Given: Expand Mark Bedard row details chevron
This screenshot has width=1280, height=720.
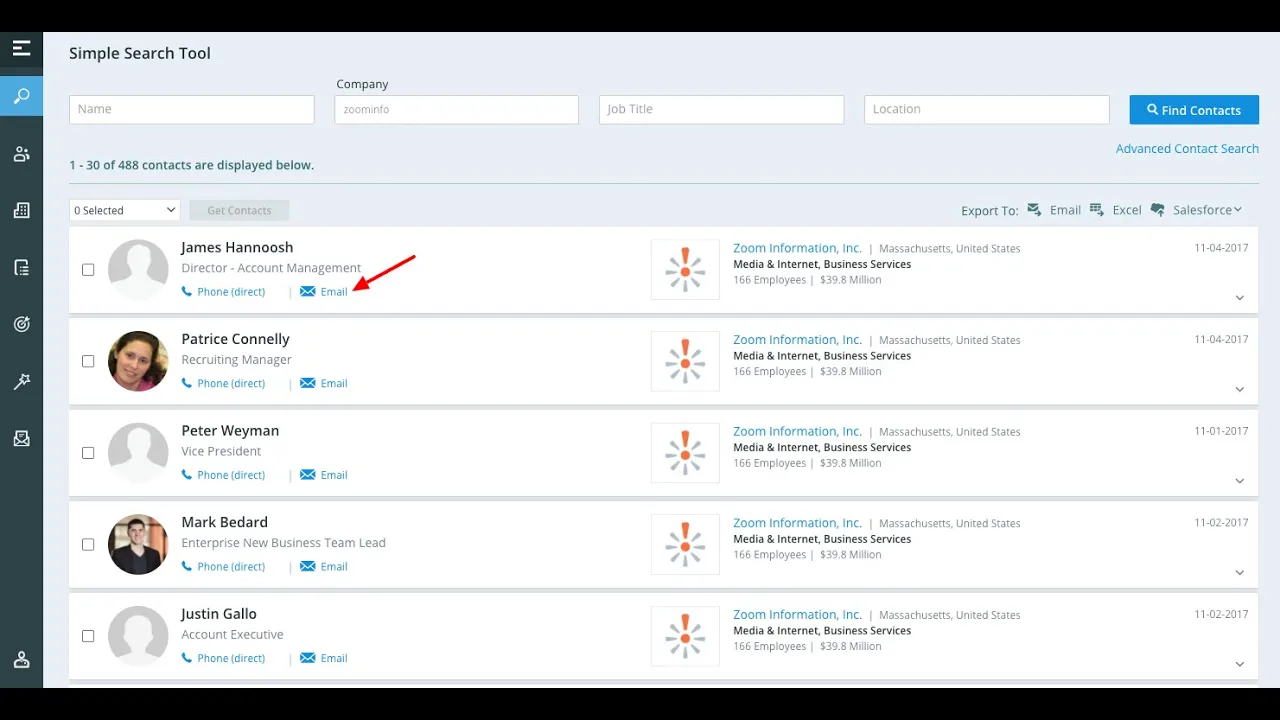Looking at the screenshot, I should click(x=1239, y=572).
